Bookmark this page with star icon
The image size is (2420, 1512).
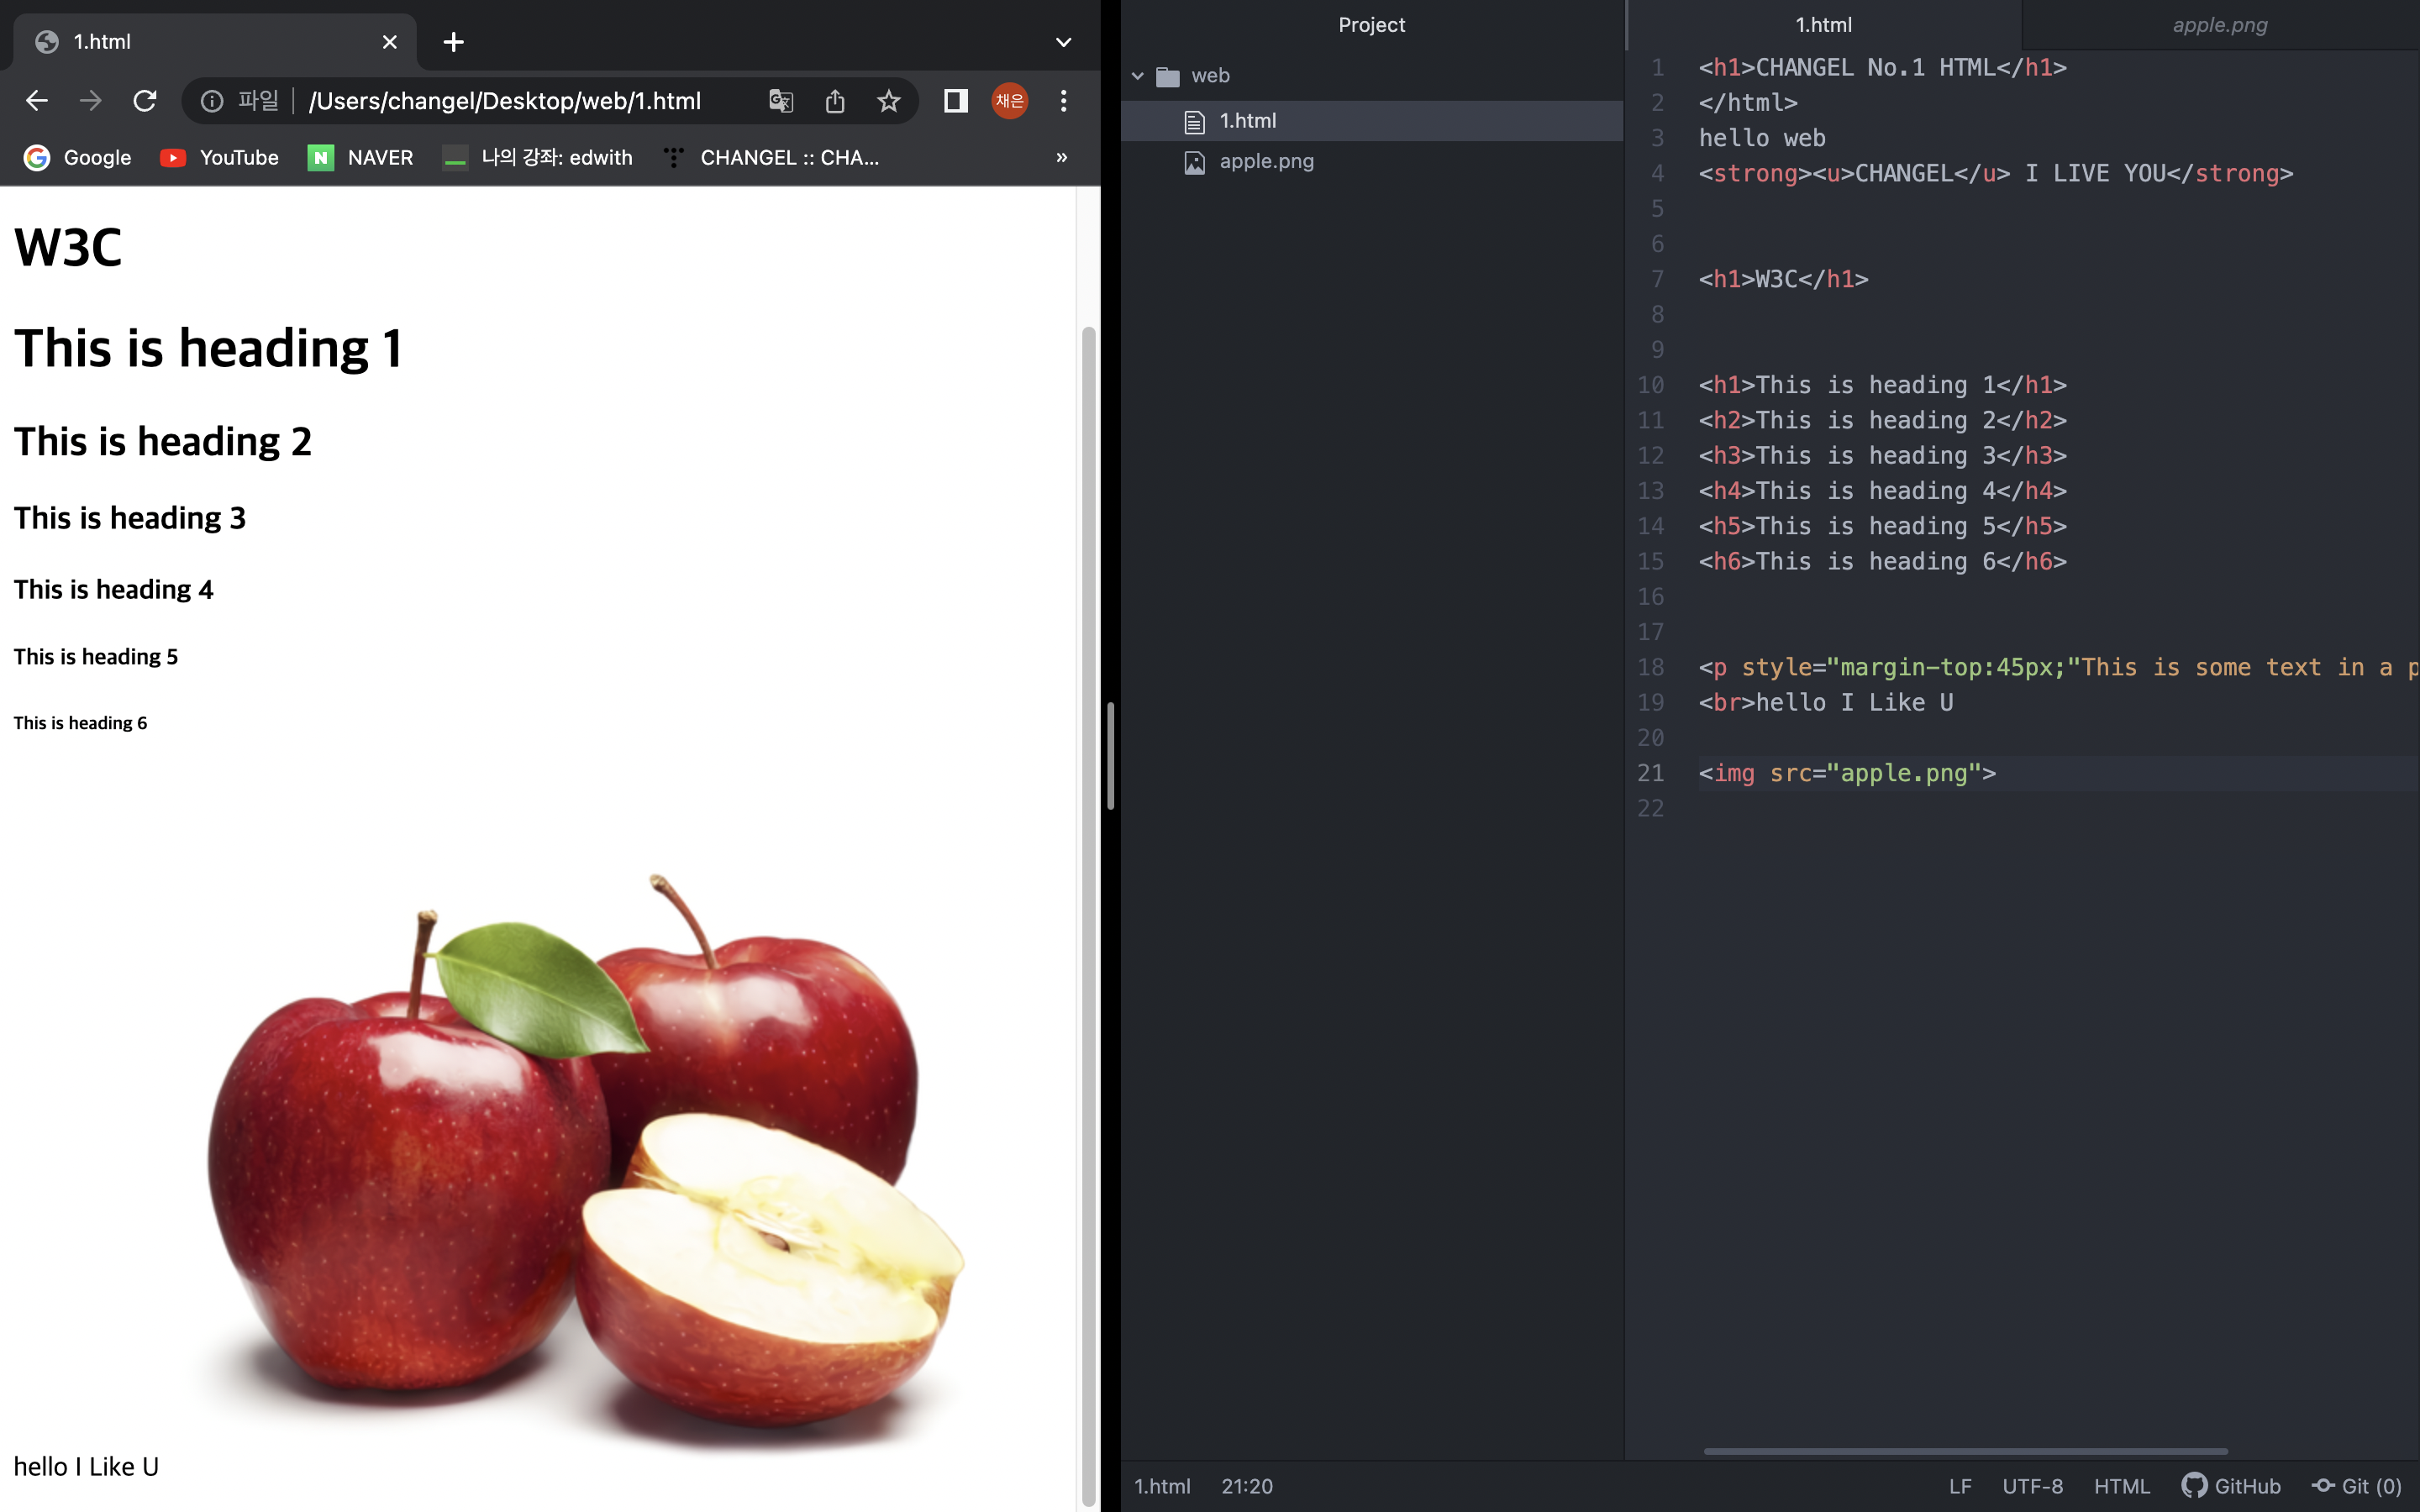pyautogui.click(x=888, y=101)
